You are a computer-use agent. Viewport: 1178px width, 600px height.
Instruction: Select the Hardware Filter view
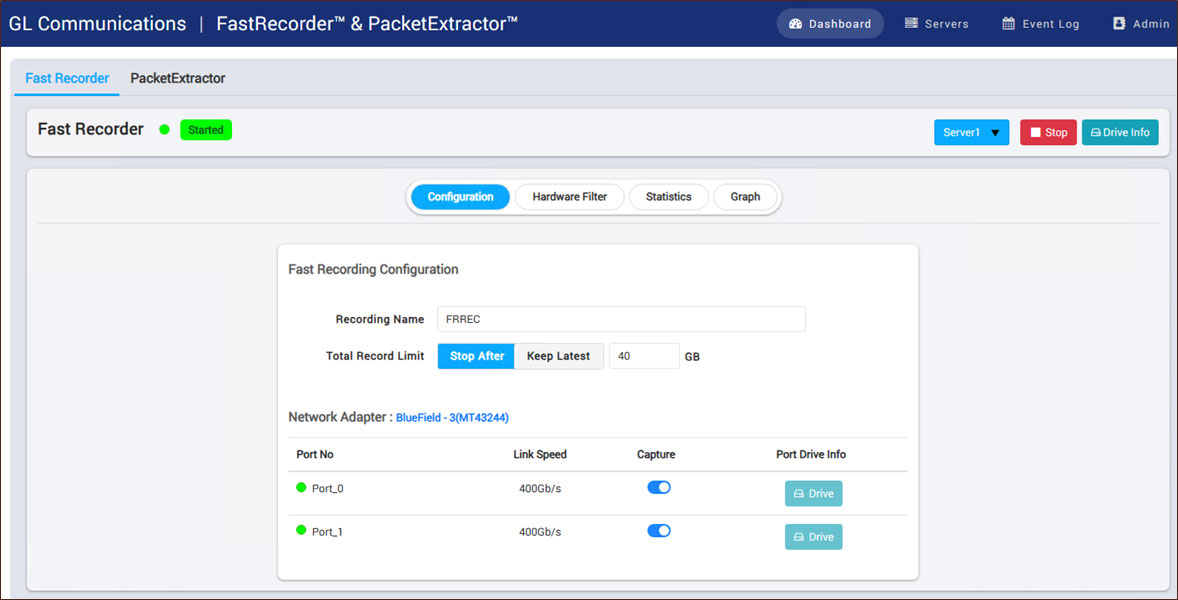(569, 197)
